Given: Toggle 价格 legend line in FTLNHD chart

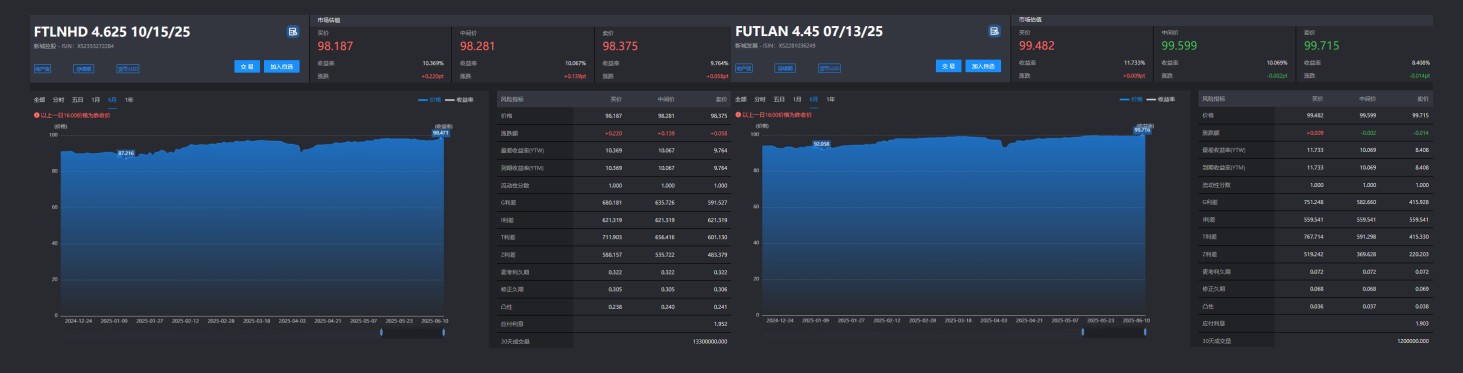Looking at the screenshot, I should point(430,100).
